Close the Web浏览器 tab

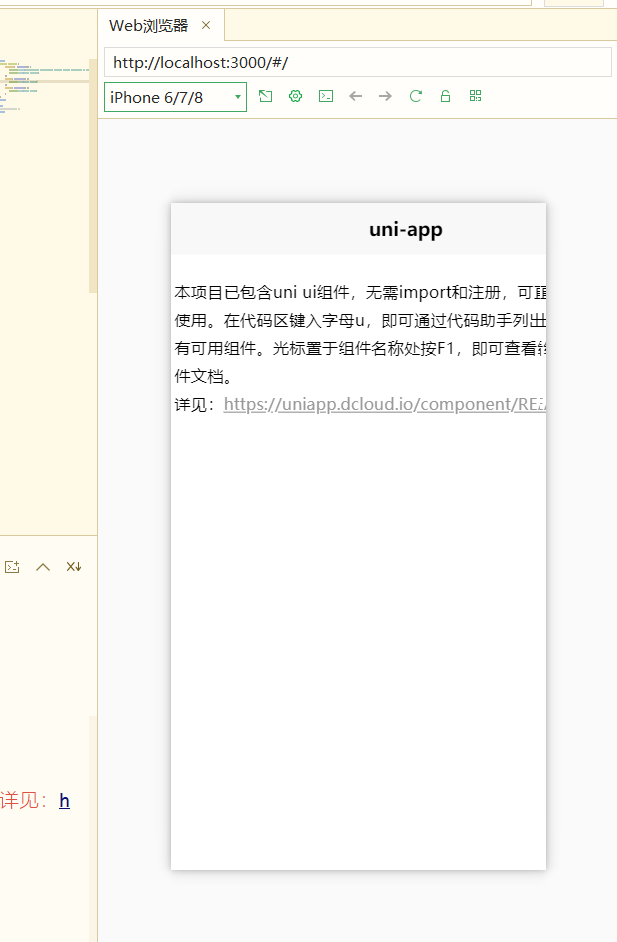point(206,25)
